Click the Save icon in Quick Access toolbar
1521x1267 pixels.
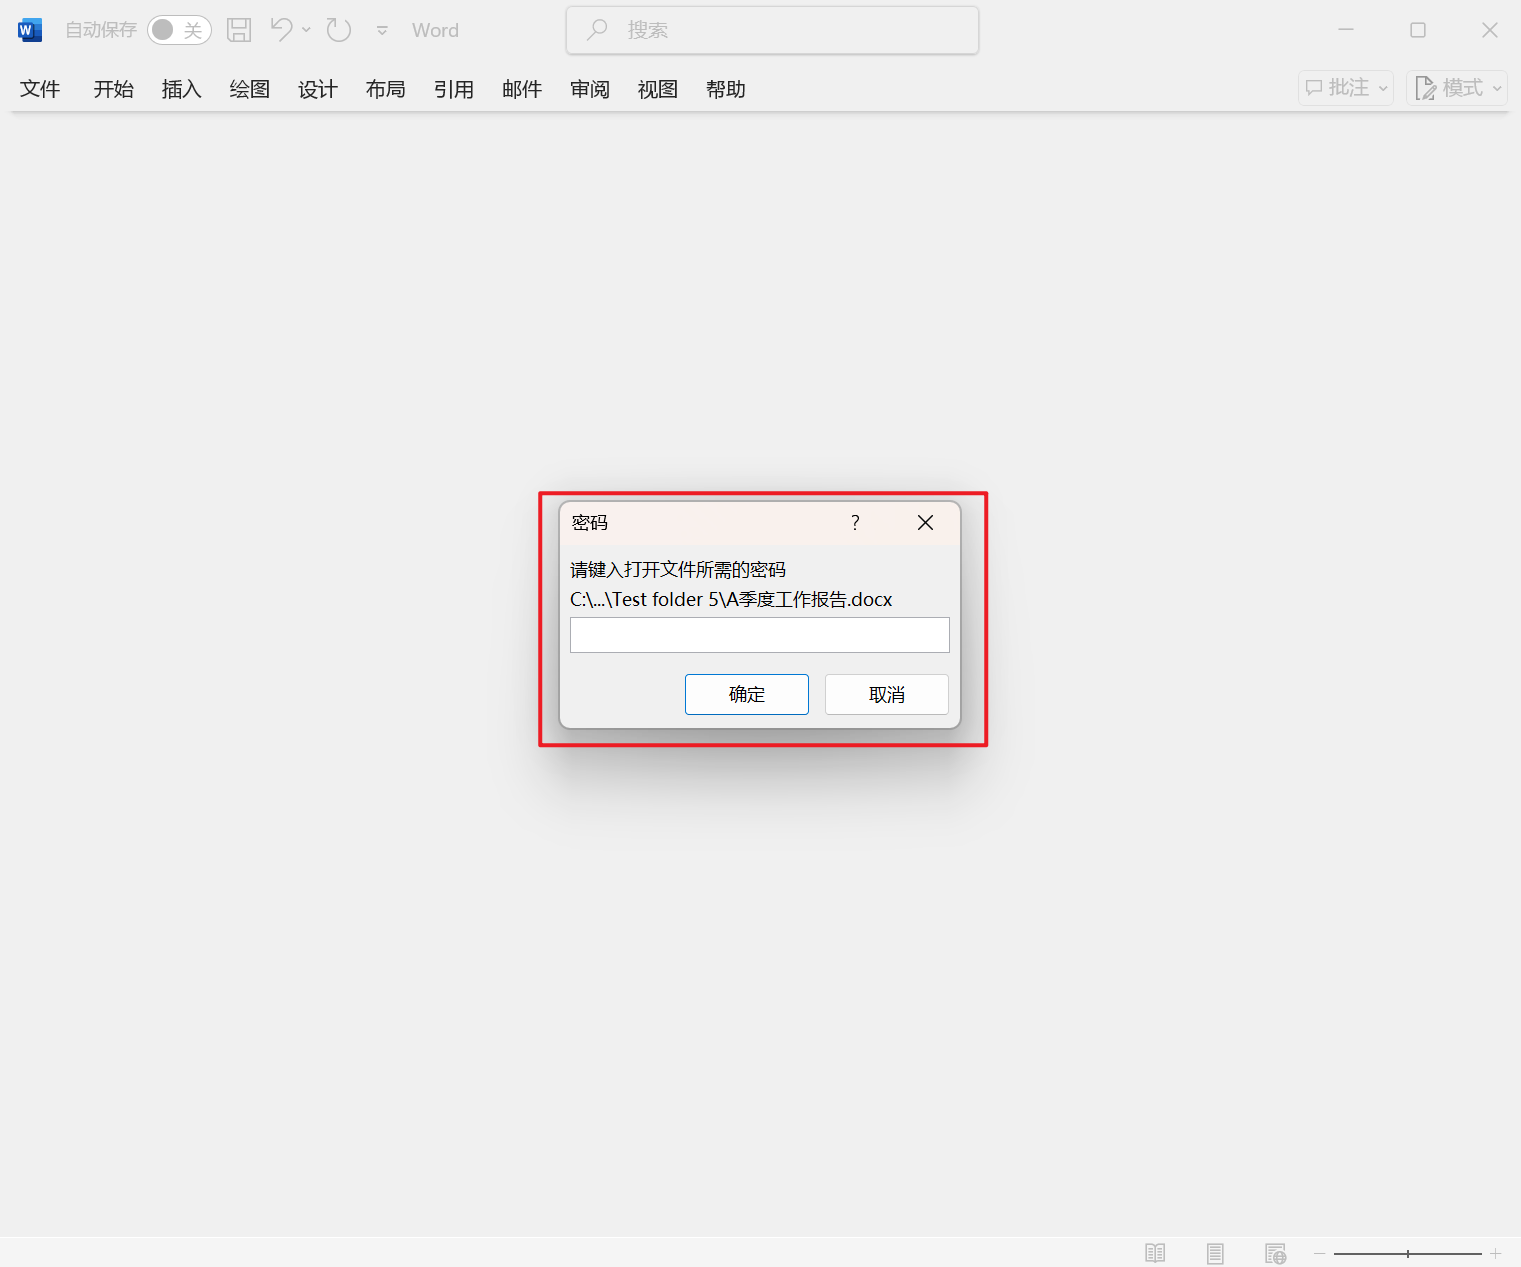(x=238, y=29)
